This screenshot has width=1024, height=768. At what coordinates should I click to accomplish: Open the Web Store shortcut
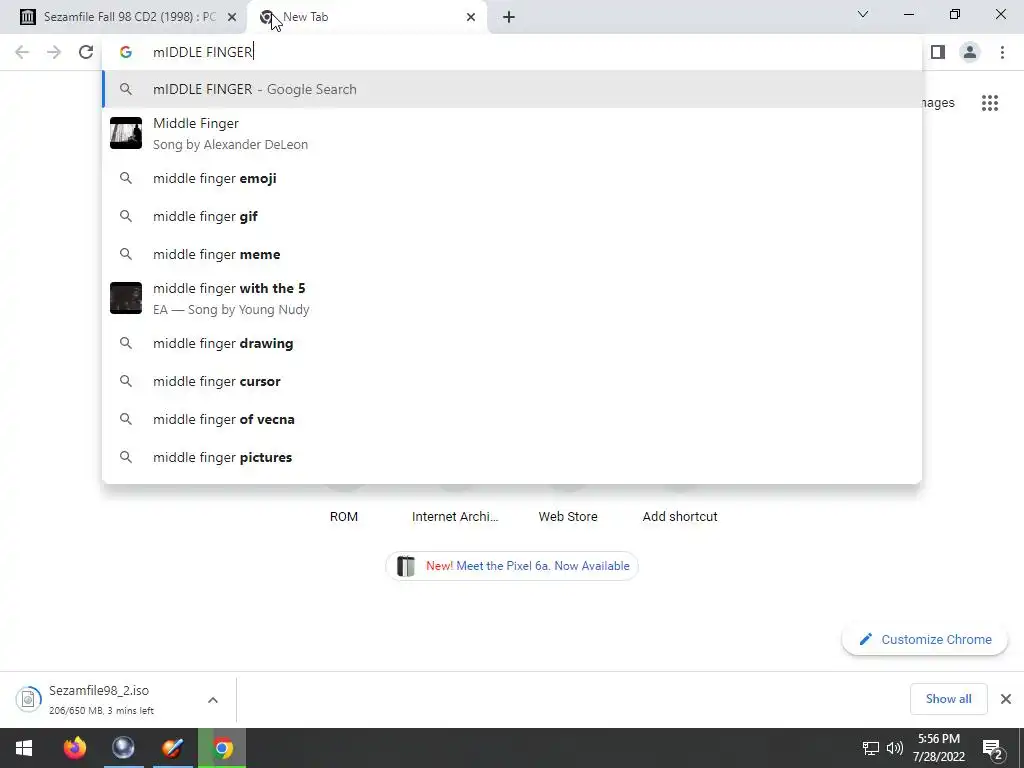[x=568, y=516]
